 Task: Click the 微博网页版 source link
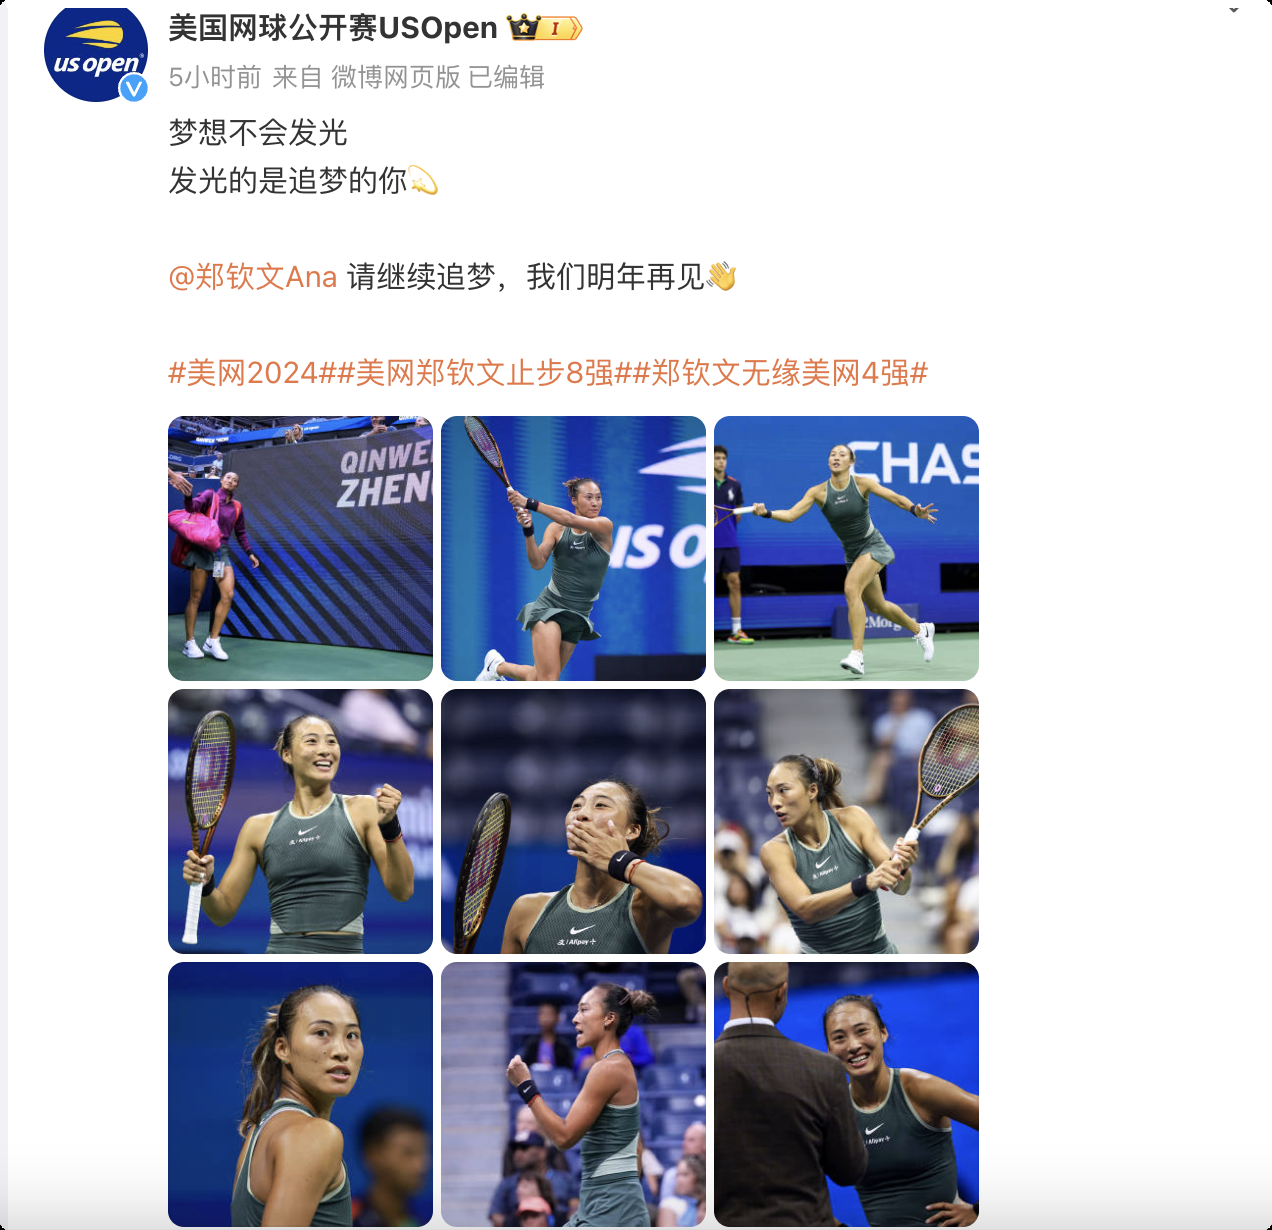pyautogui.click(x=396, y=77)
